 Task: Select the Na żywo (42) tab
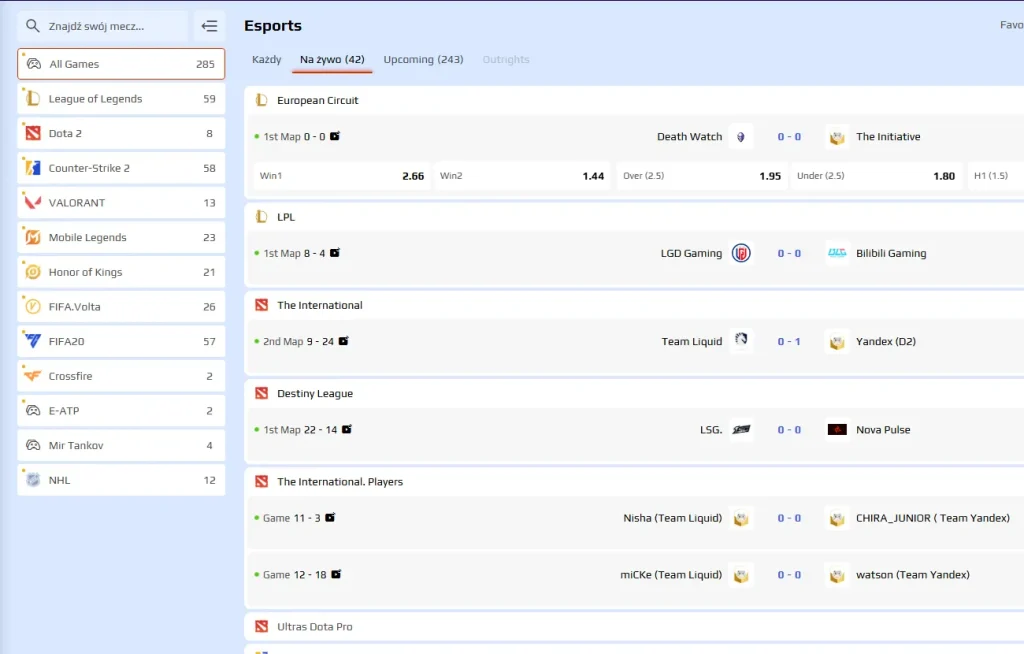[332, 59]
